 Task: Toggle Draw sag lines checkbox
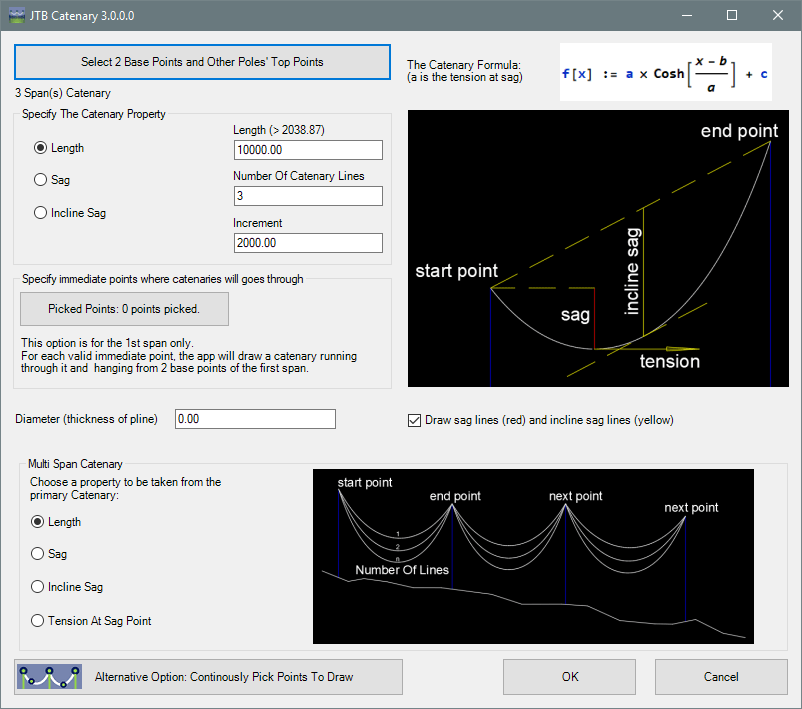[x=414, y=420]
